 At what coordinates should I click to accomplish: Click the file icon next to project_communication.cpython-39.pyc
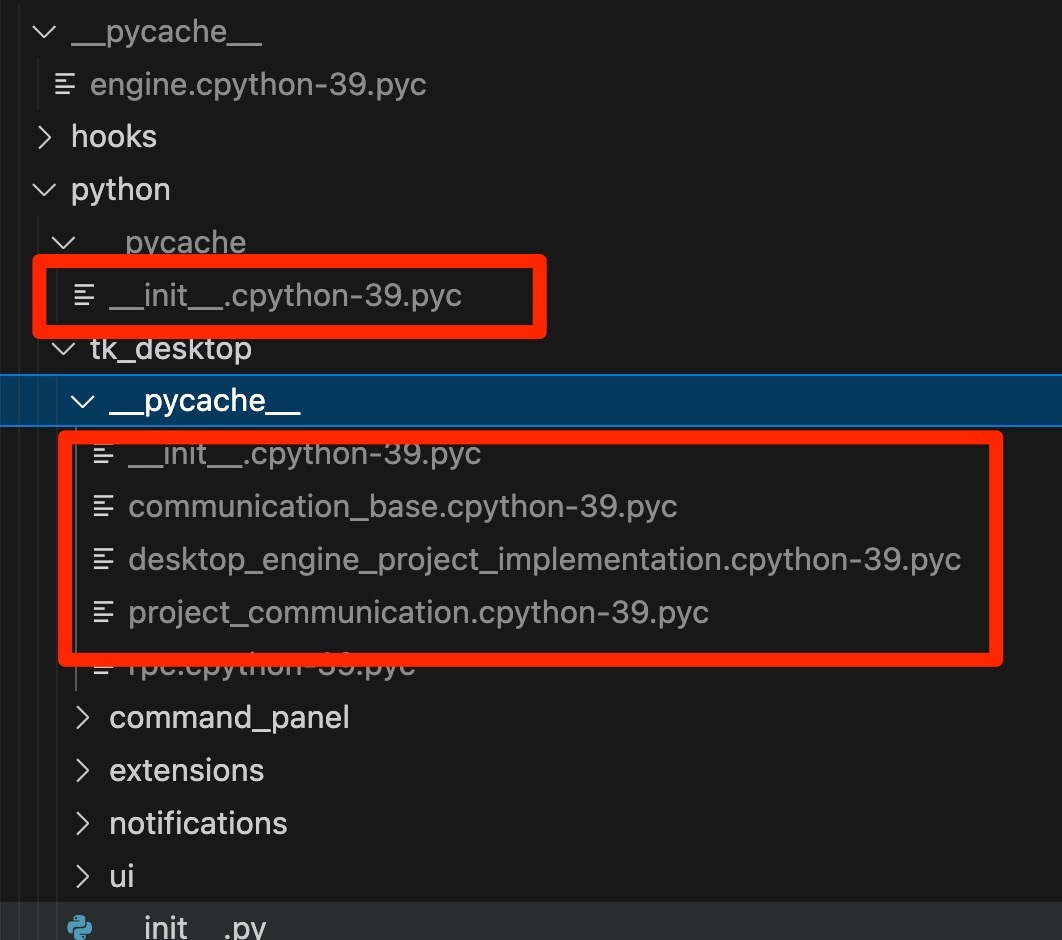tap(104, 612)
